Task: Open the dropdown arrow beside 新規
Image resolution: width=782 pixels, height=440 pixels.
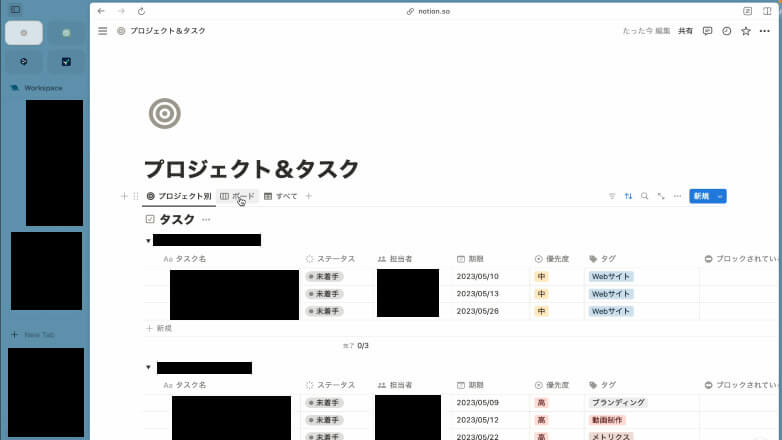Action: (x=720, y=196)
